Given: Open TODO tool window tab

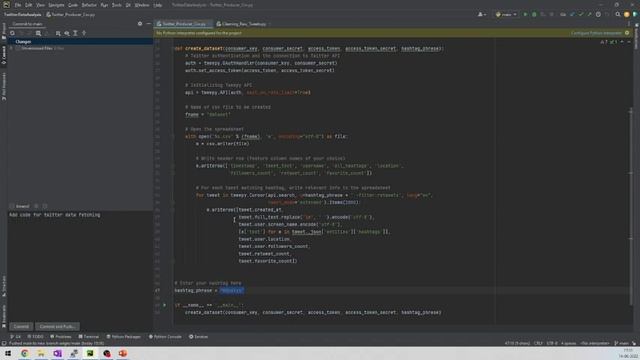Looking at the screenshot, I should click(x=35, y=337).
